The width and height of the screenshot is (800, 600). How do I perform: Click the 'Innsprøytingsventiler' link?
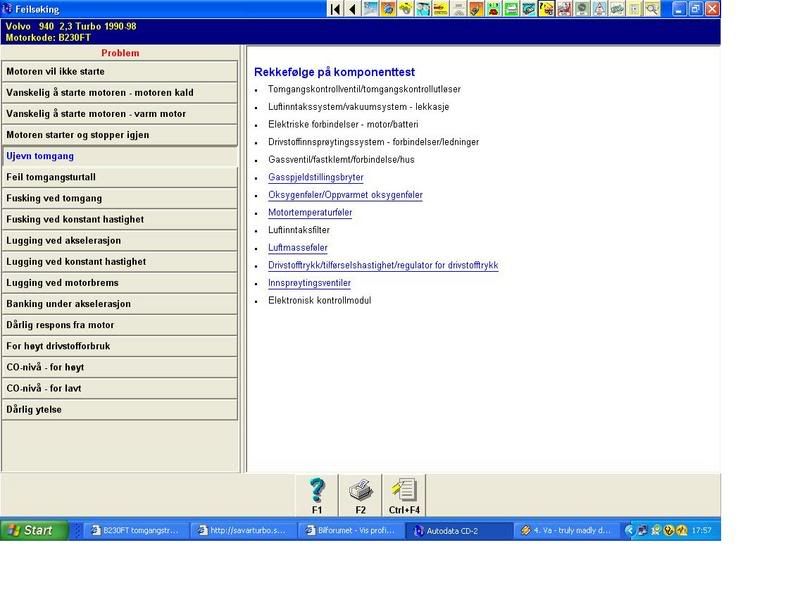click(309, 283)
